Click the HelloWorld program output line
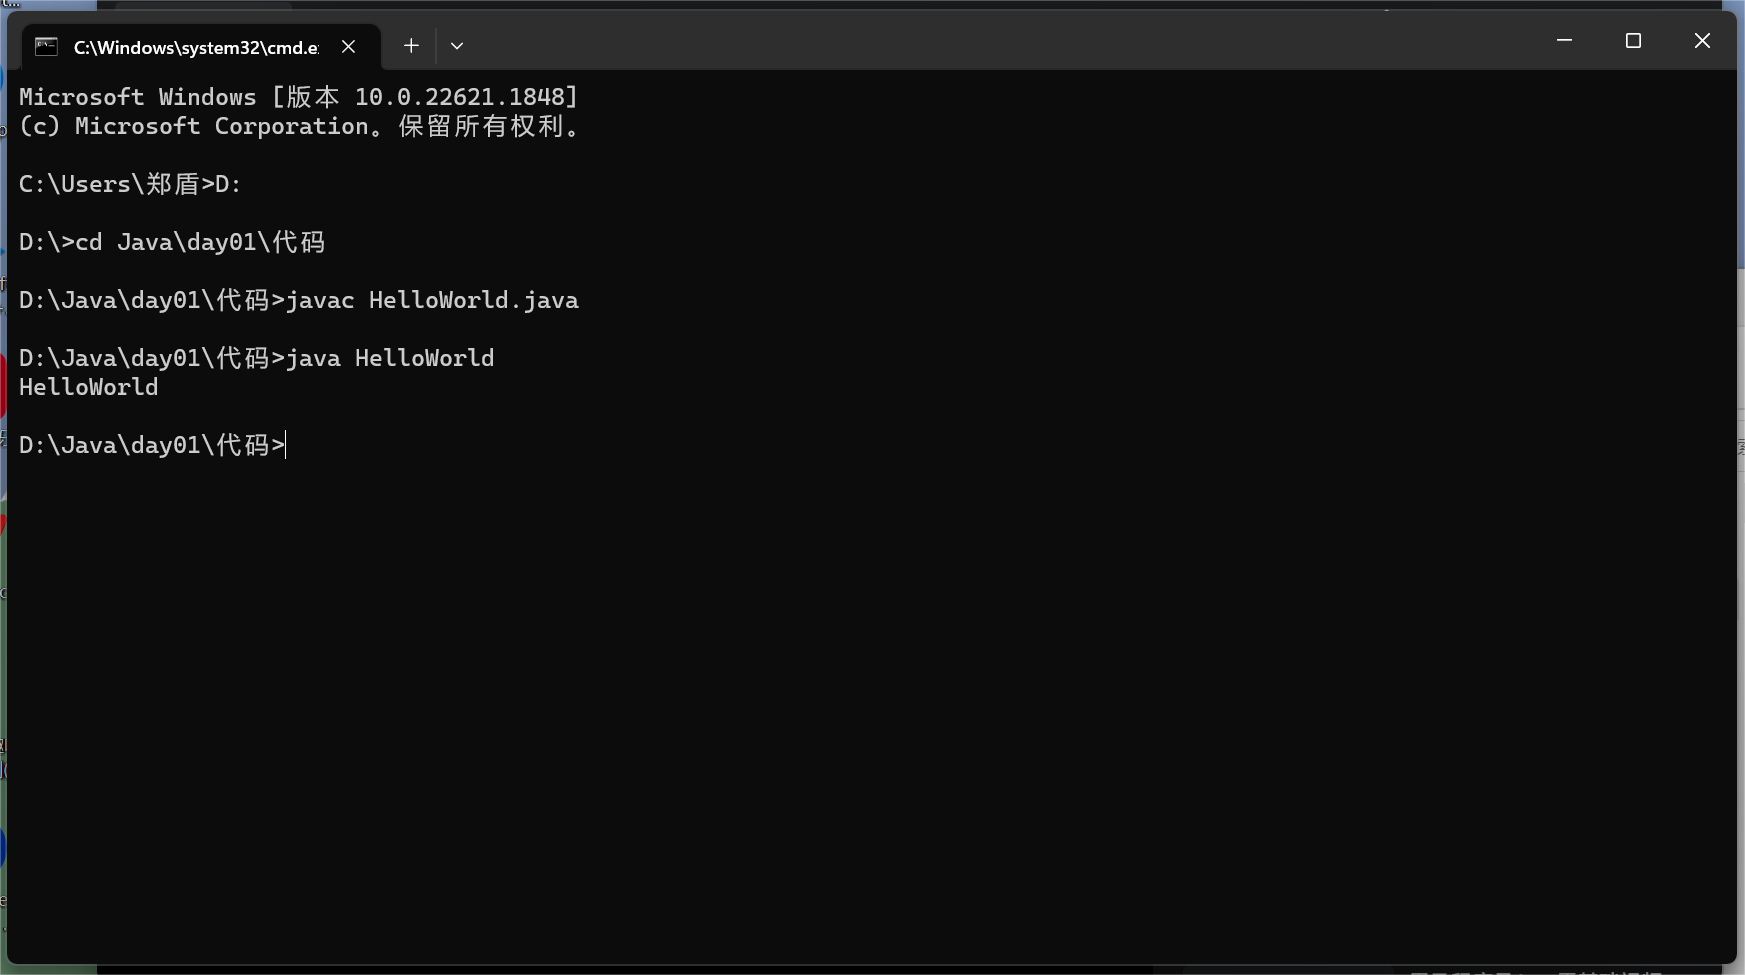This screenshot has width=1745, height=975. coord(88,388)
